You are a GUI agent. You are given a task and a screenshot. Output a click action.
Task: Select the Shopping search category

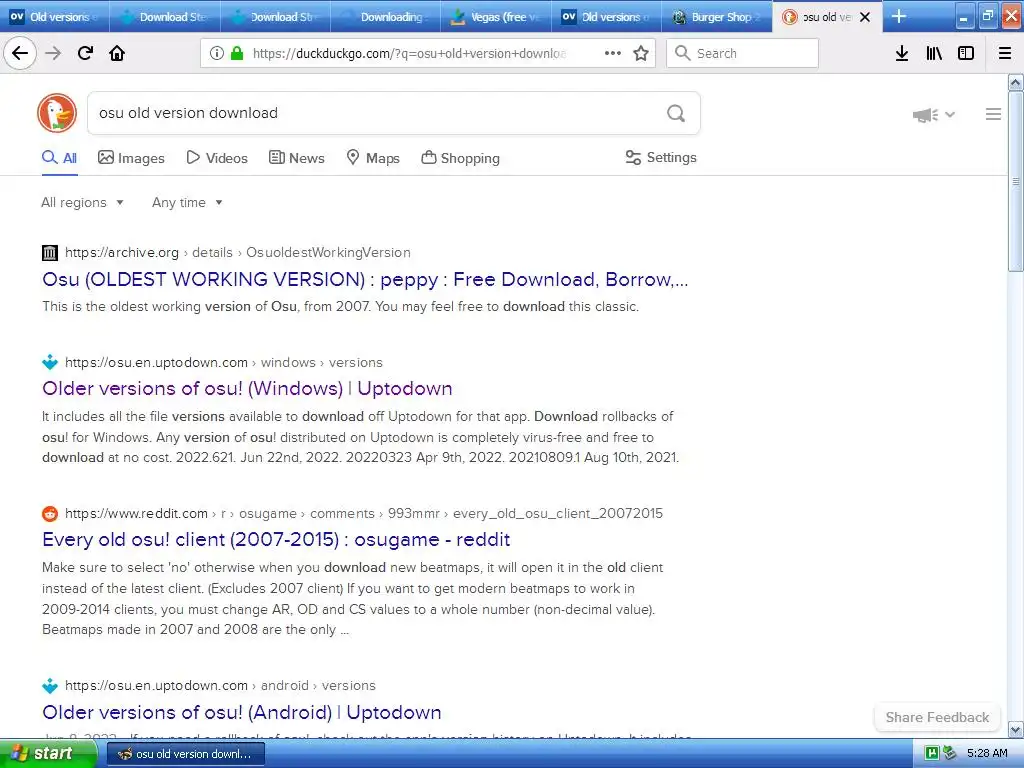[x=460, y=158]
